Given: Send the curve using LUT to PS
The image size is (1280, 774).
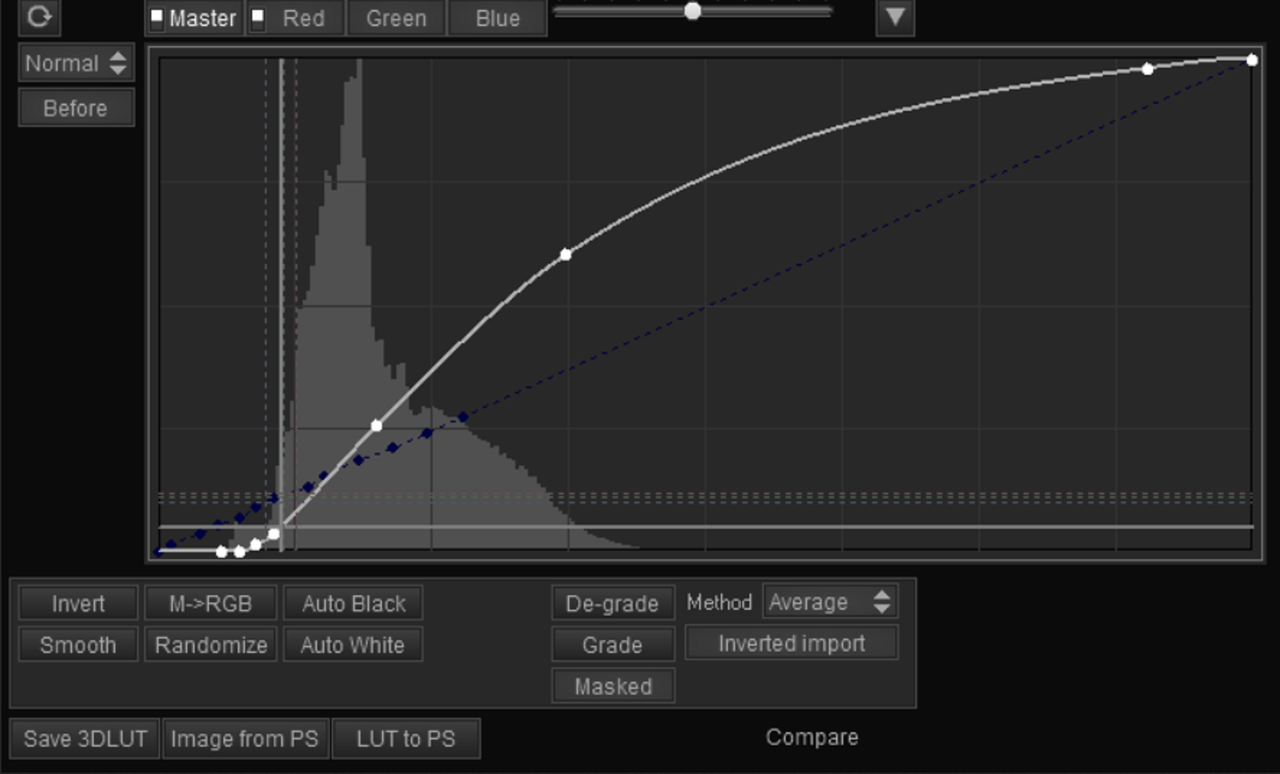Looking at the screenshot, I should [x=406, y=739].
